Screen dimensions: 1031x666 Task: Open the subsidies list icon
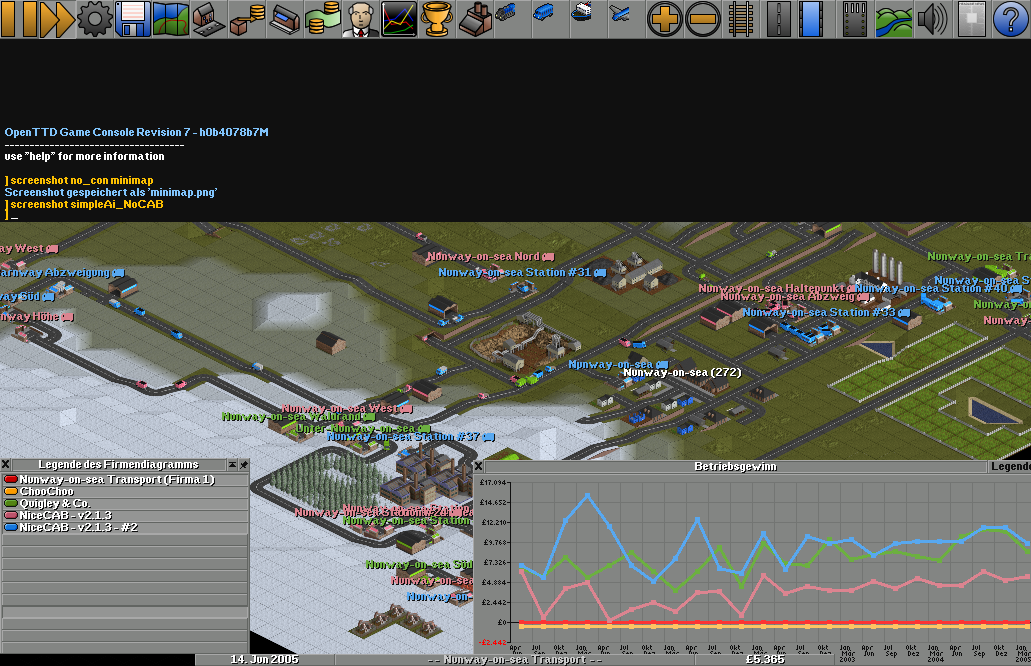click(247, 19)
